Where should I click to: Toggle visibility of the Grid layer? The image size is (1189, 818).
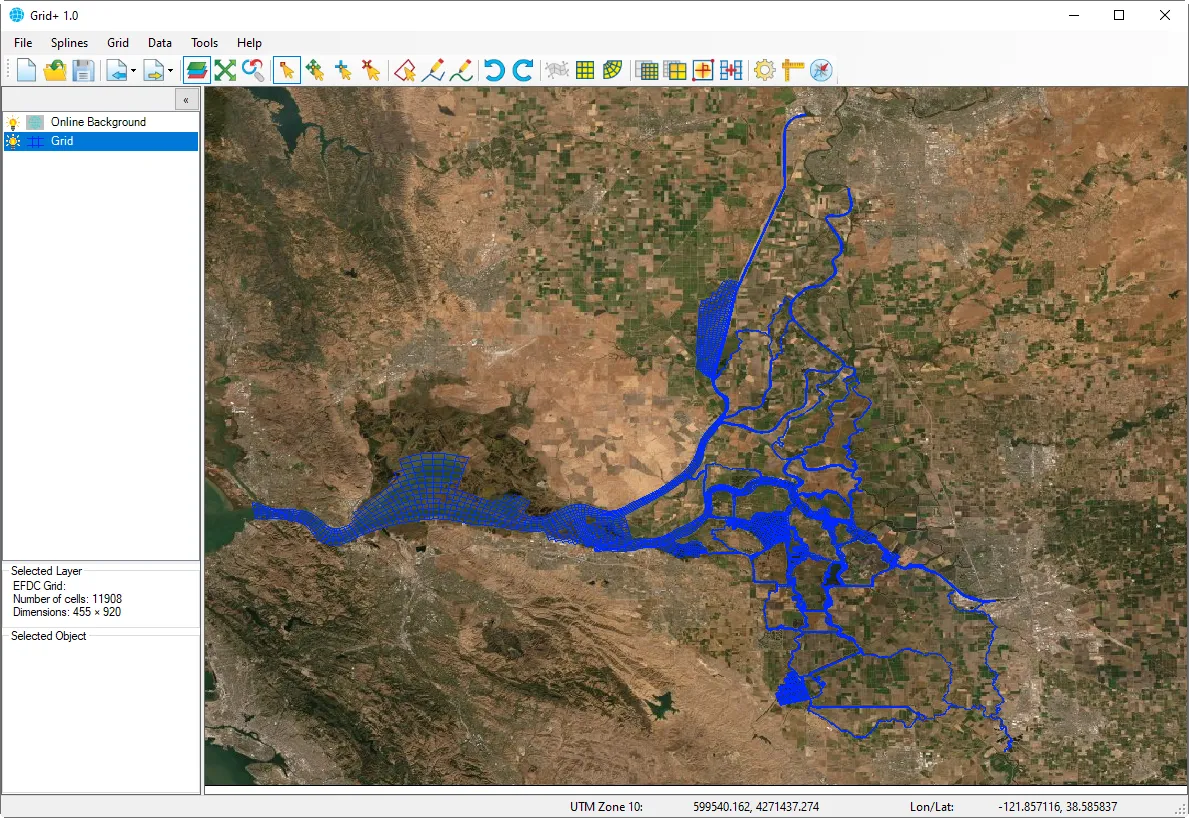coord(13,141)
